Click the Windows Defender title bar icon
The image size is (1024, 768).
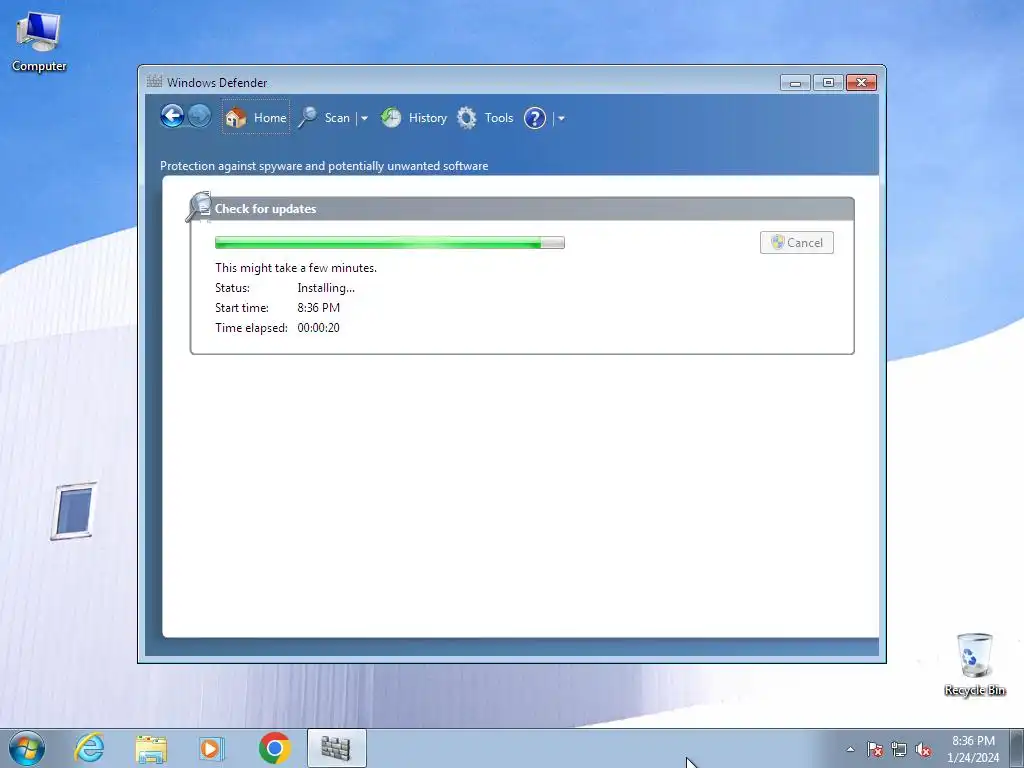(154, 82)
